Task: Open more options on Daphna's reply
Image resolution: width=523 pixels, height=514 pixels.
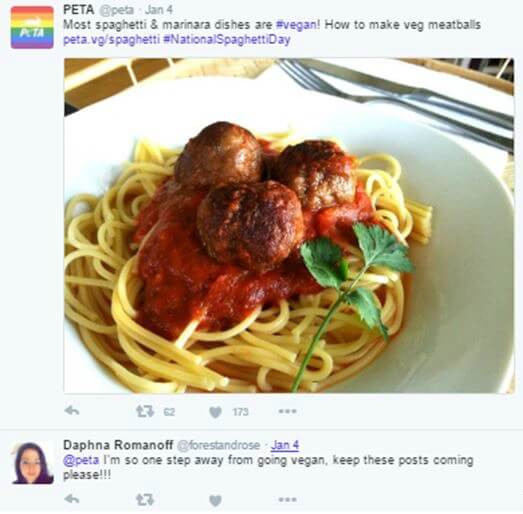Action: coord(288,499)
